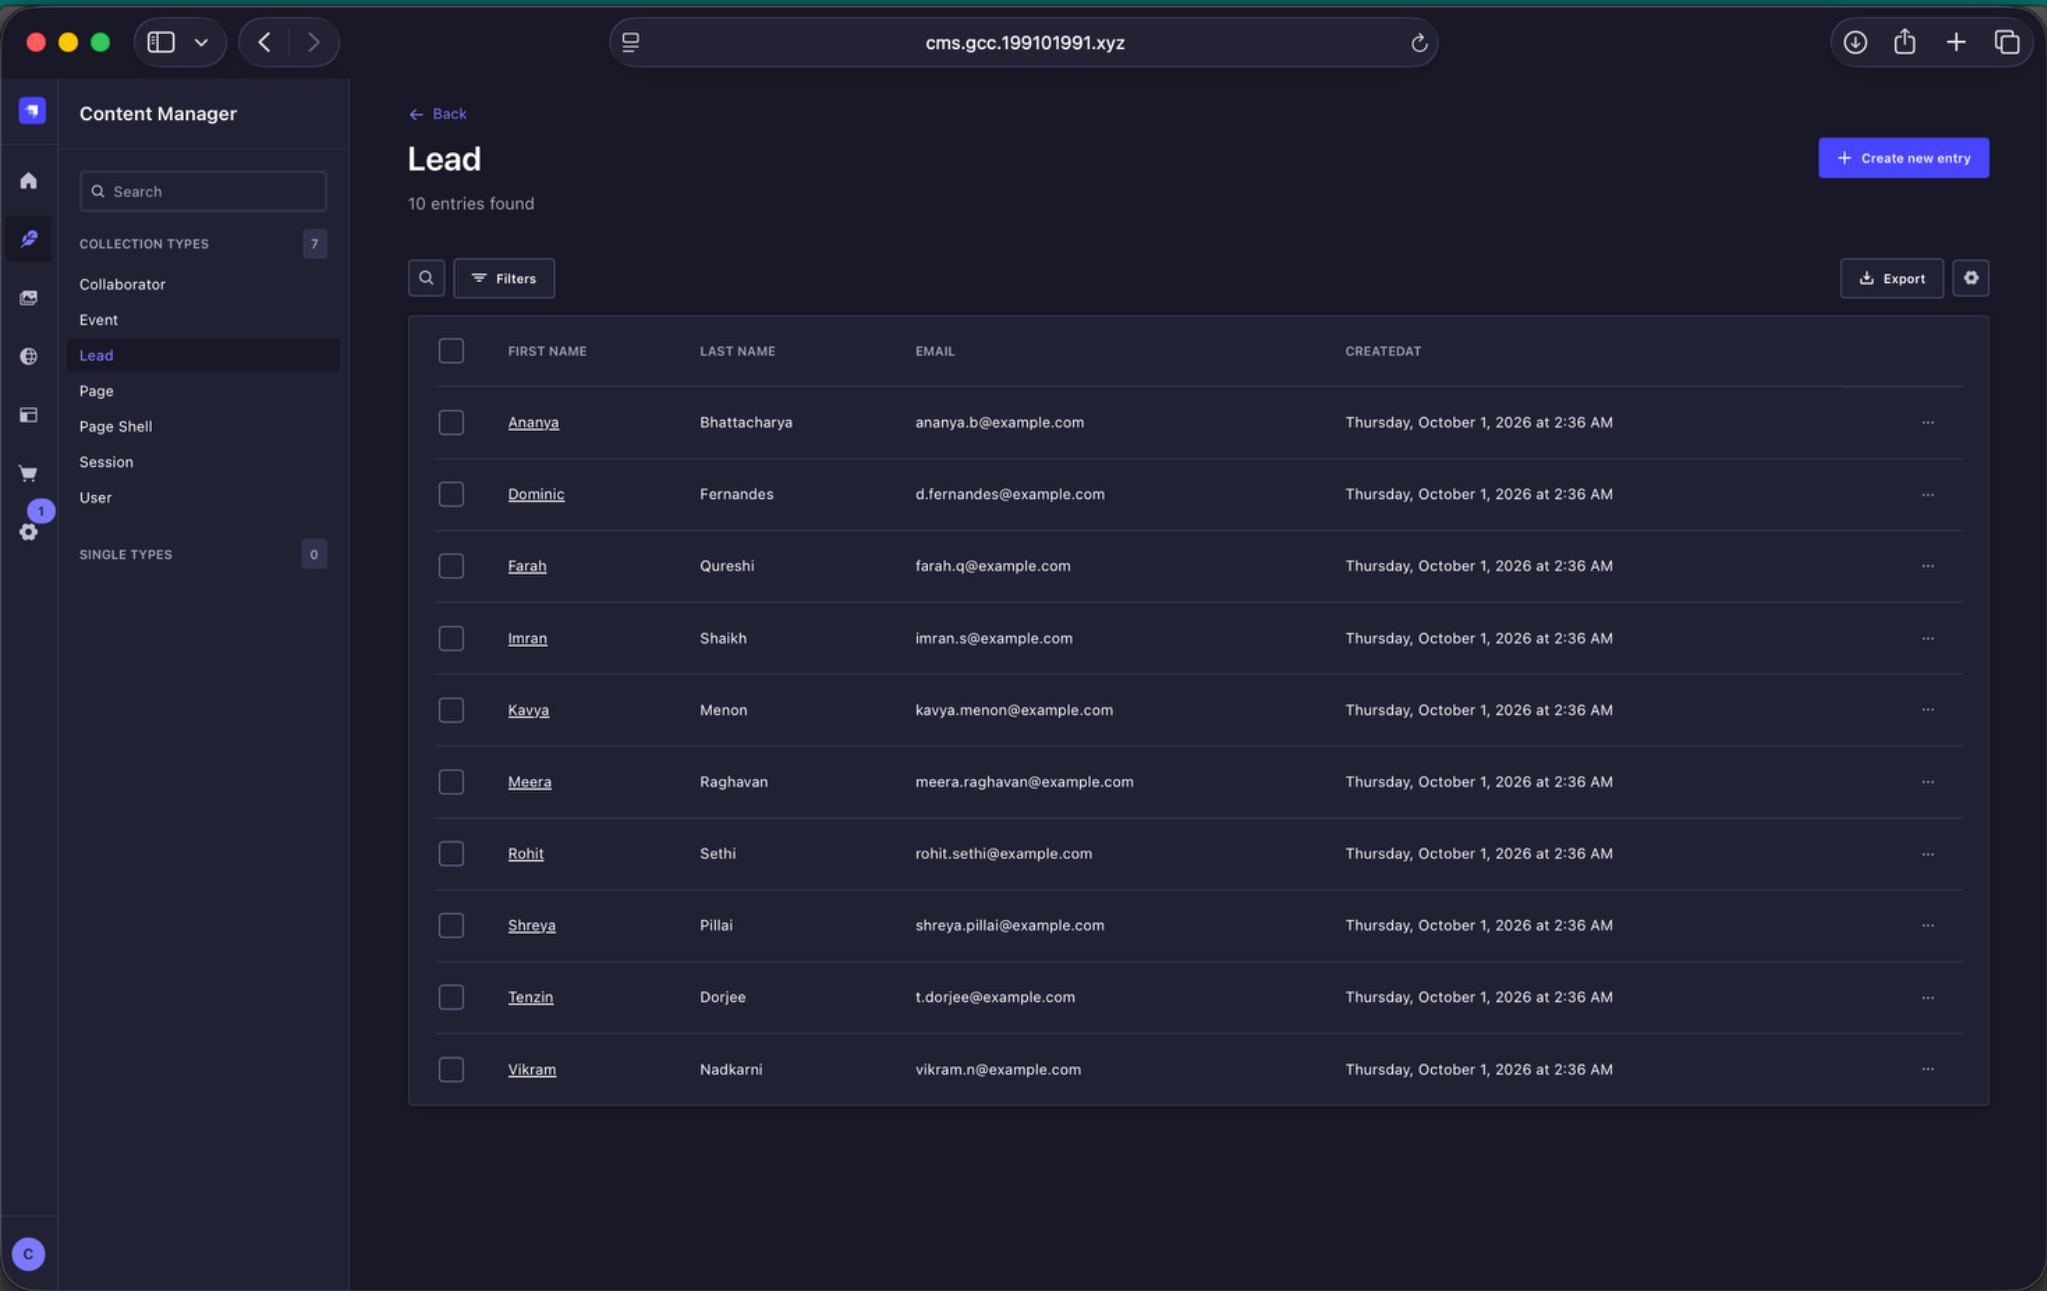The height and width of the screenshot is (1291, 2047).
Task: Check the Dominic row checkbox
Action: pyautogui.click(x=451, y=494)
